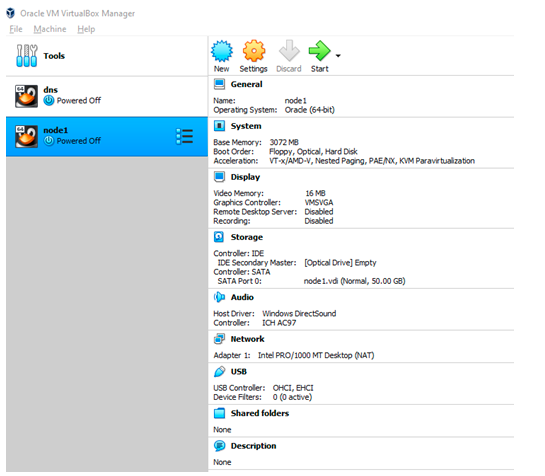
Task: Open the Network settings heading link
Action: 247,339
